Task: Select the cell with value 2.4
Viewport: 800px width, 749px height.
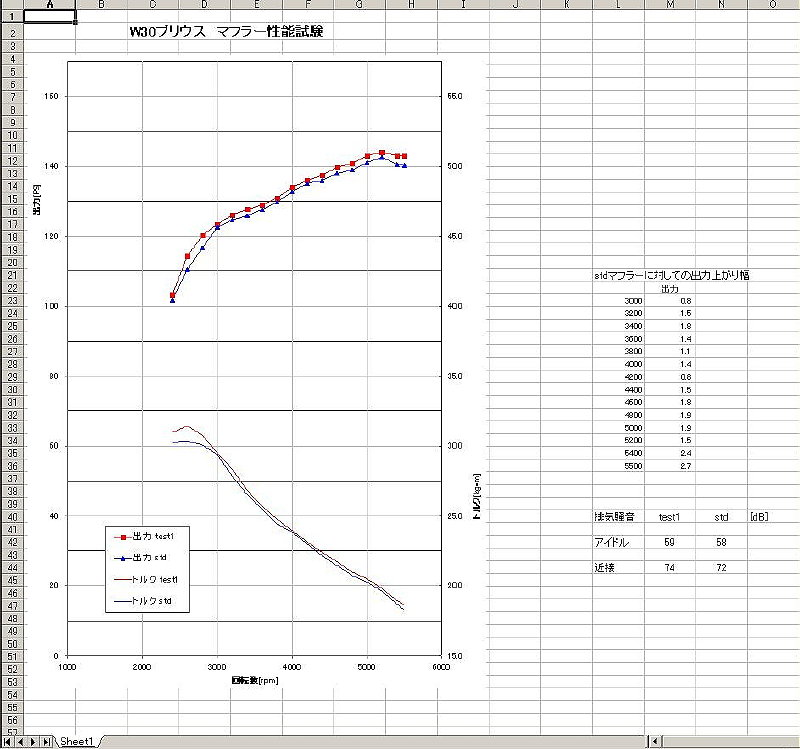Action: (670, 453)
